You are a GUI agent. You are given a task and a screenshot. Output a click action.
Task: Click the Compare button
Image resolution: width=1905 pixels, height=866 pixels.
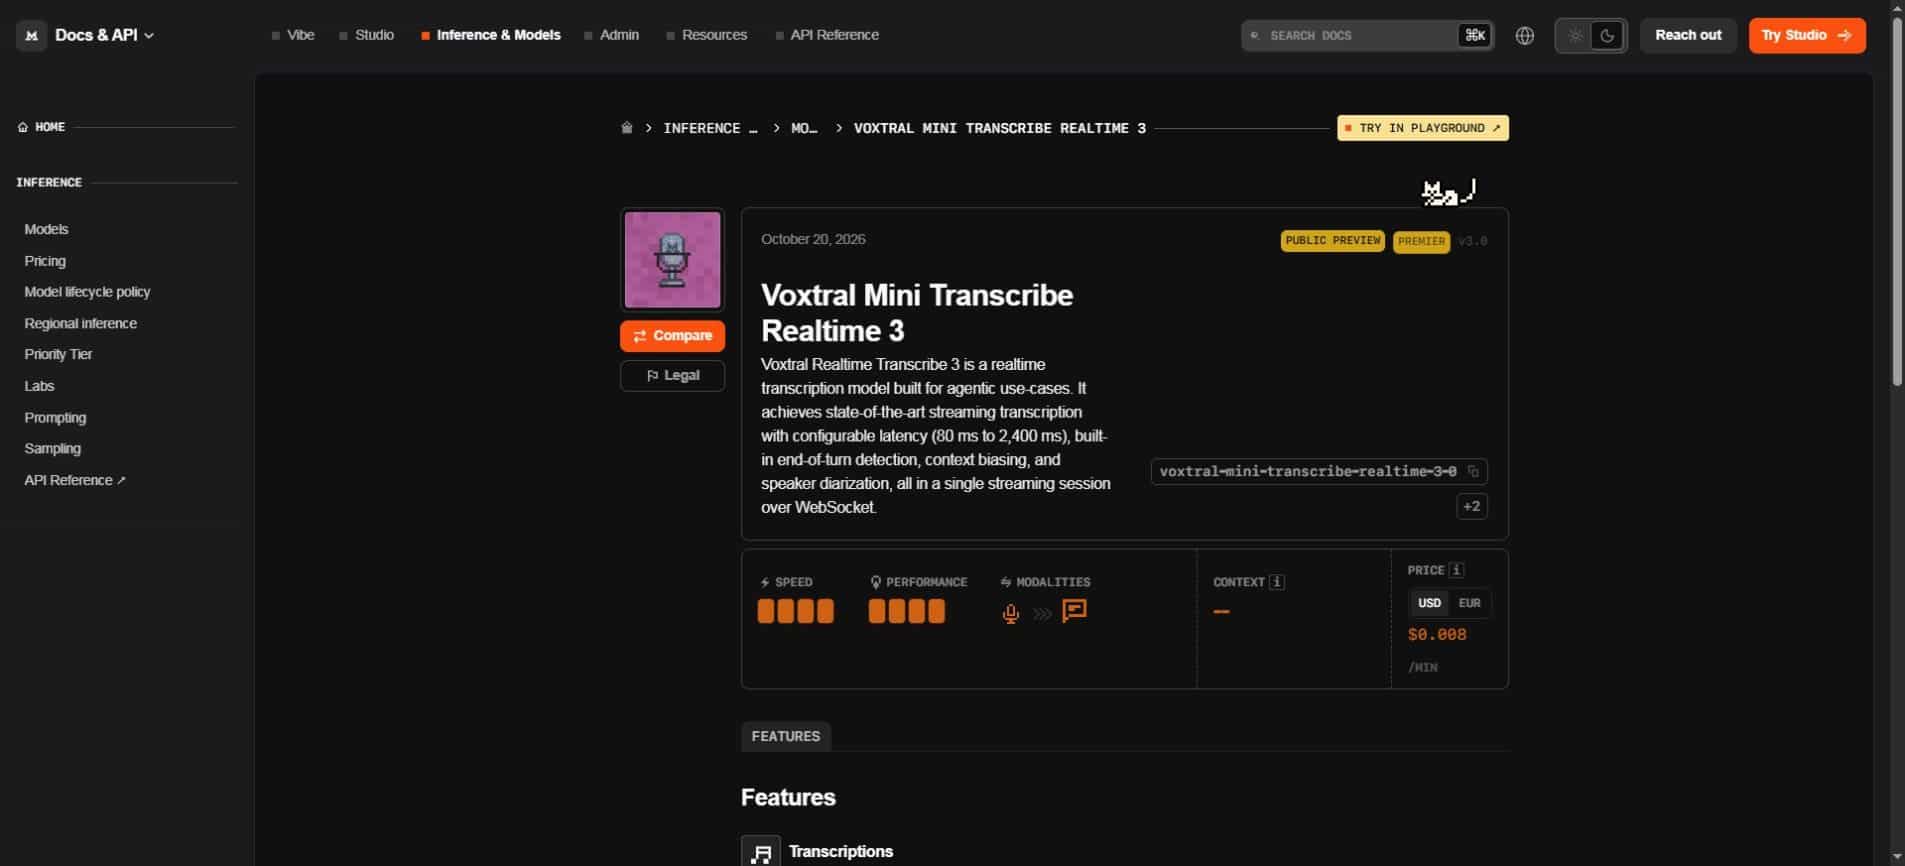(672, 336)
